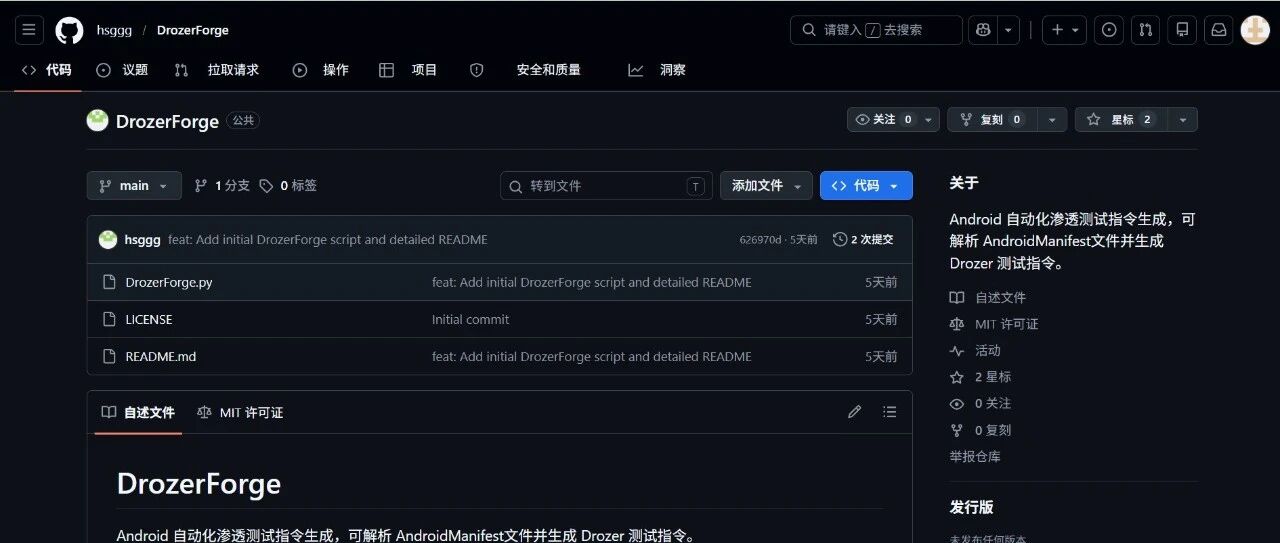Click the LICENSE file icon
The height and width of the screenshot is (543, 1280).
pos(110,319)
